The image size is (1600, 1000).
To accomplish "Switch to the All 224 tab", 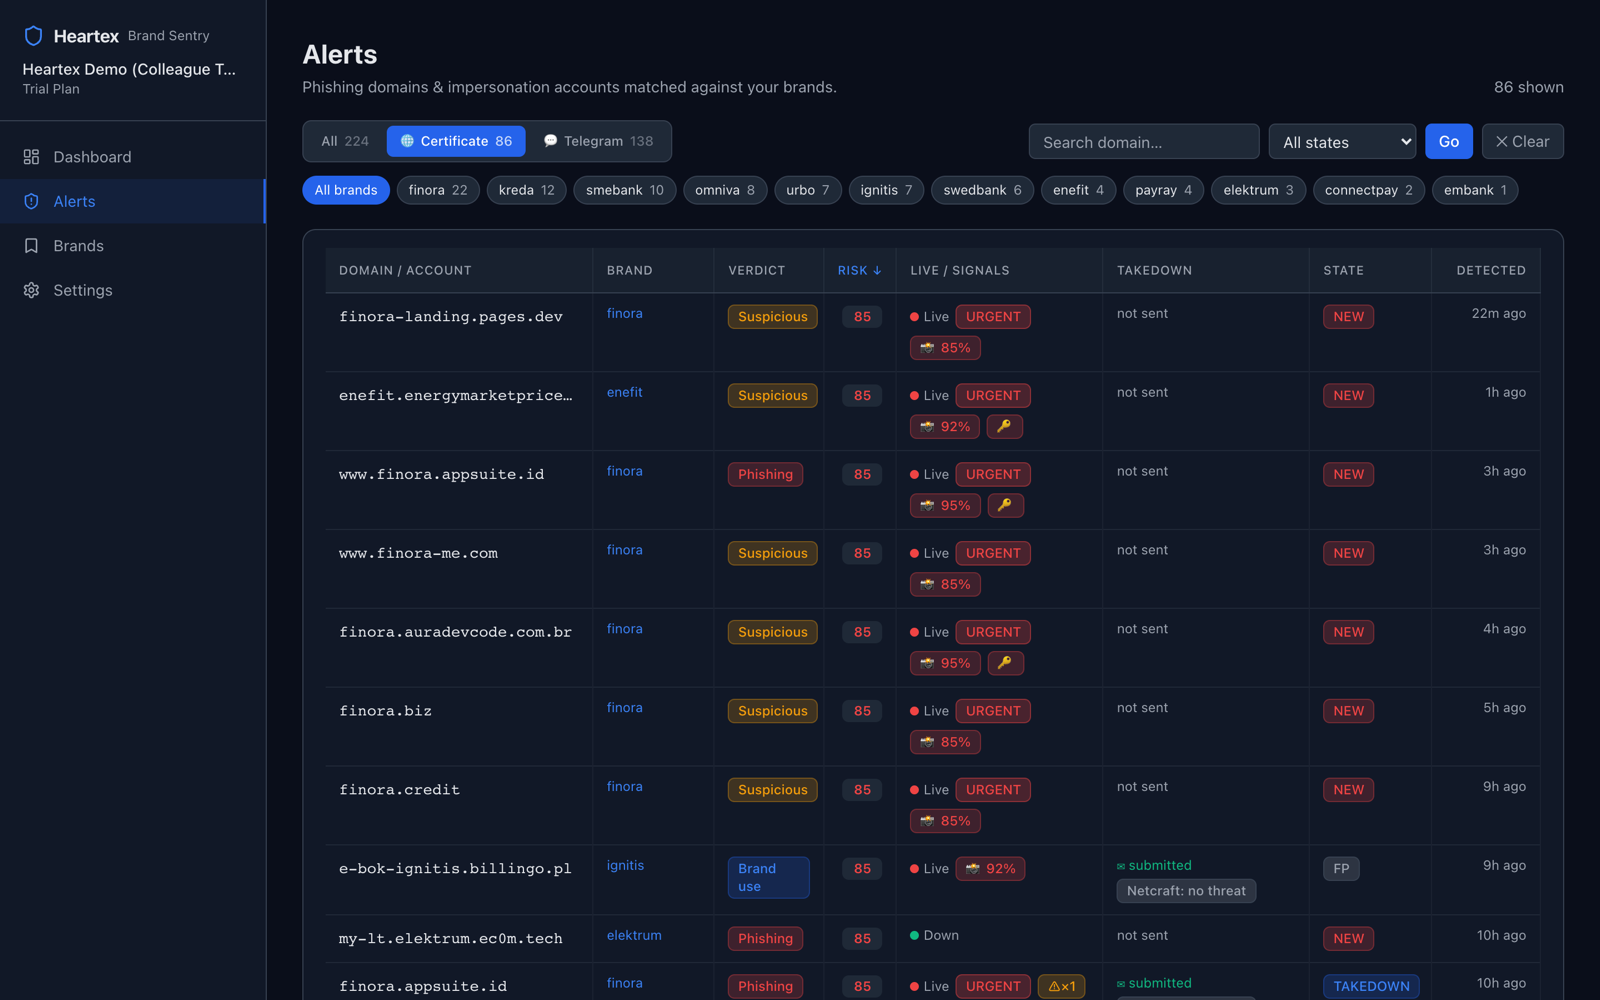I will pos(345,141).
